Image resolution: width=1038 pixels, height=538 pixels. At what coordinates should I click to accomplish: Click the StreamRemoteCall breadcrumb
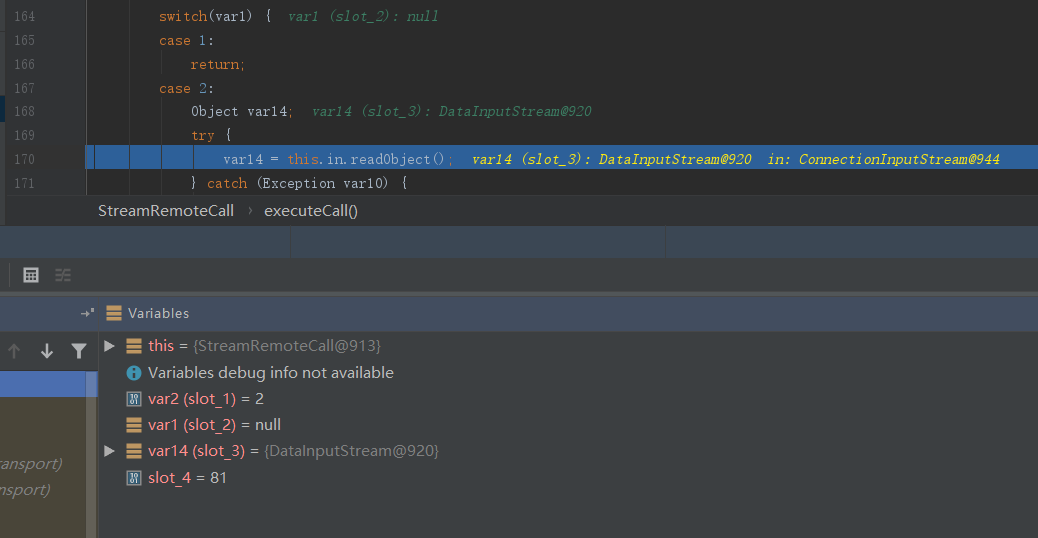tap(166, 211)
